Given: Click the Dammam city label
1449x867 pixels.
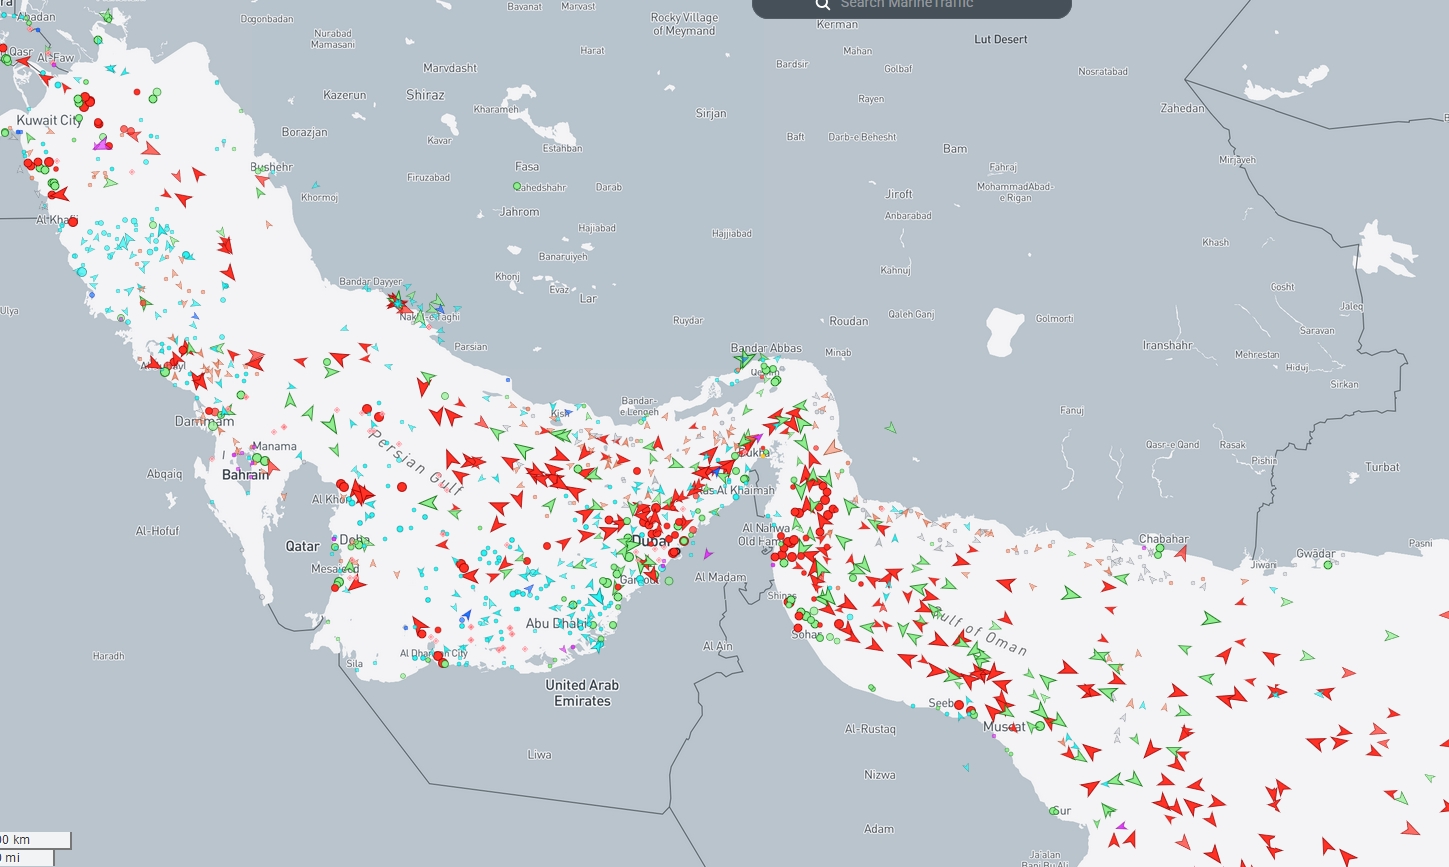Looking at the screenshot, I should [205, 421].
